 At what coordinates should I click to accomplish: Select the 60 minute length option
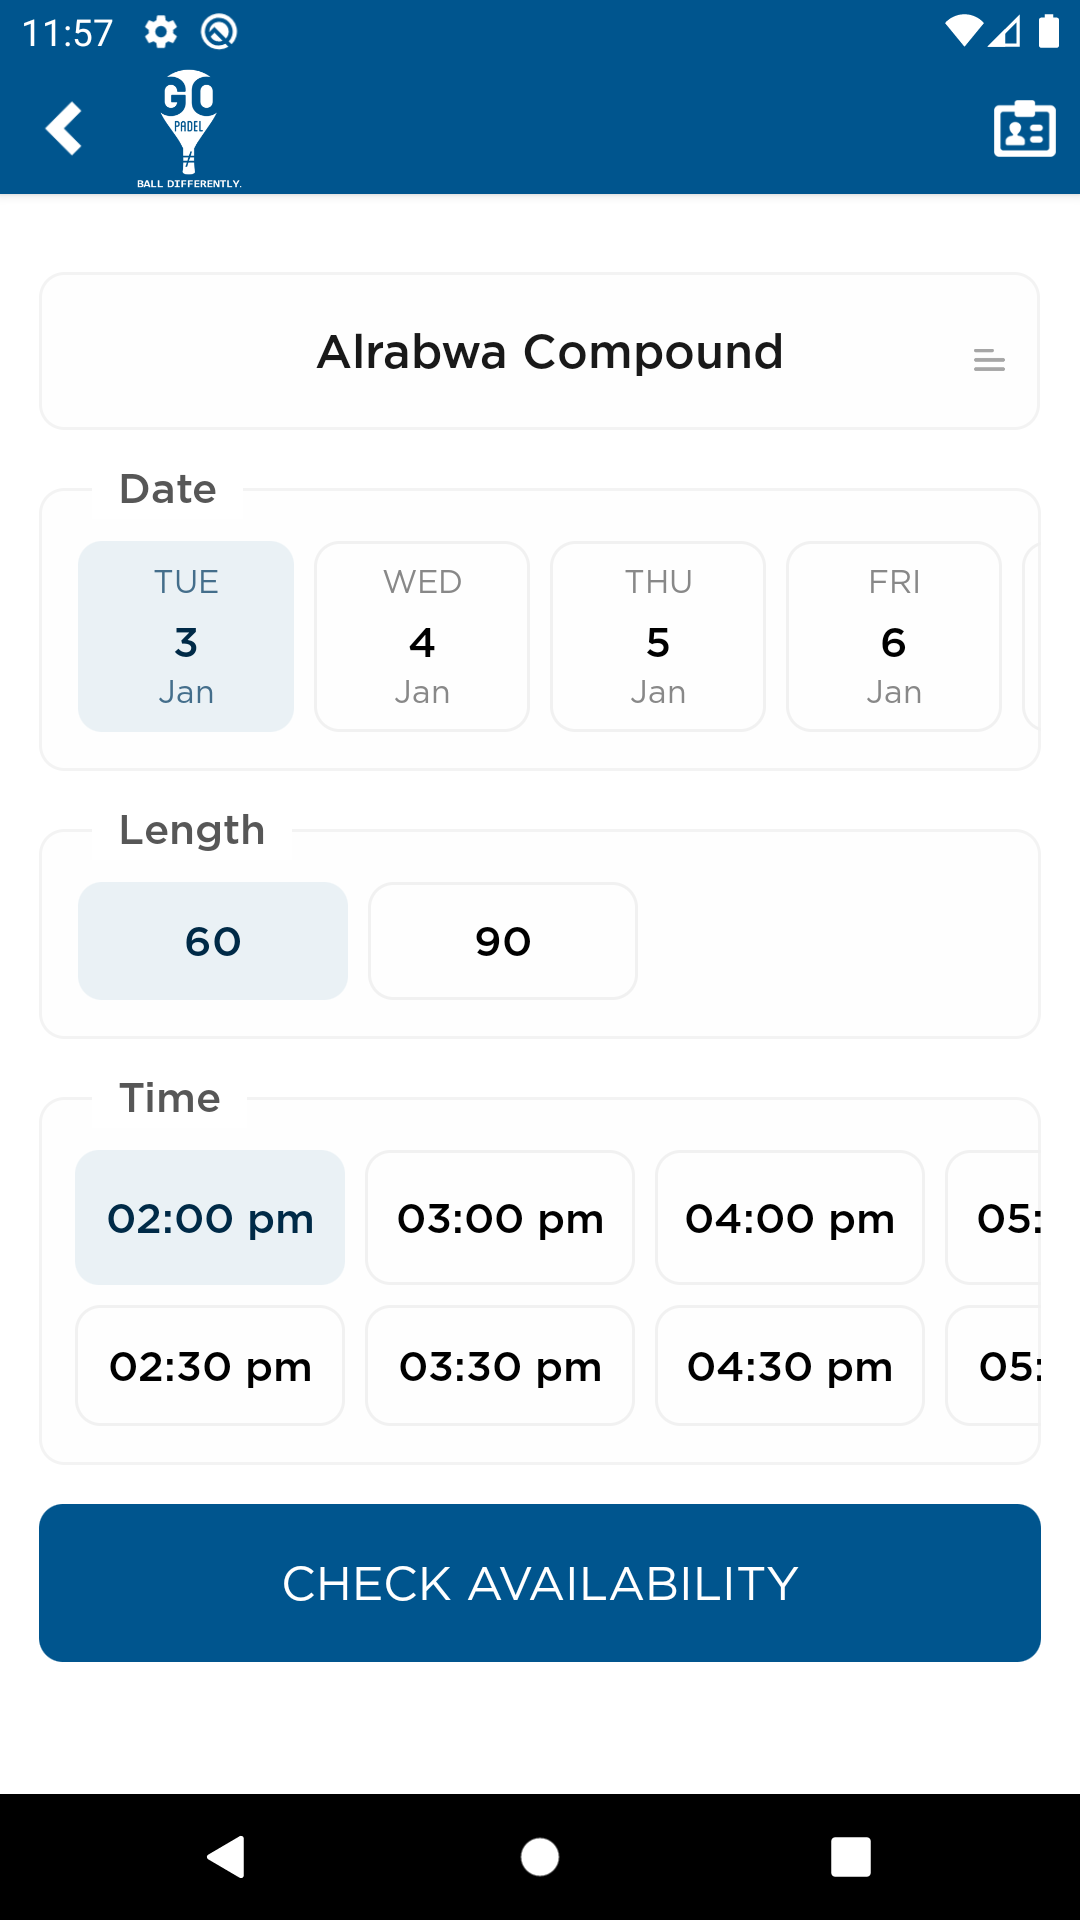click(213, 941)
